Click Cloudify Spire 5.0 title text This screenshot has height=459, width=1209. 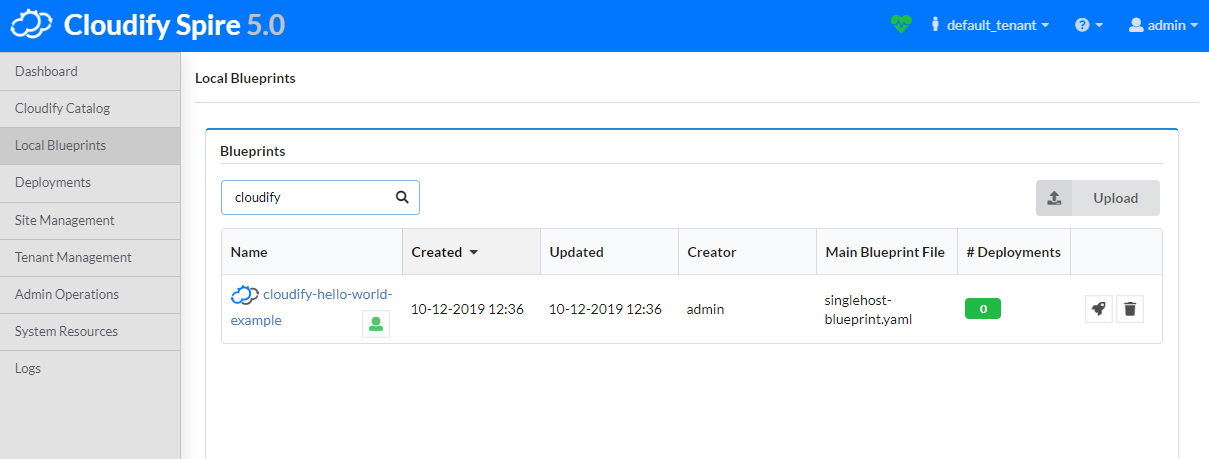(175, 25)
